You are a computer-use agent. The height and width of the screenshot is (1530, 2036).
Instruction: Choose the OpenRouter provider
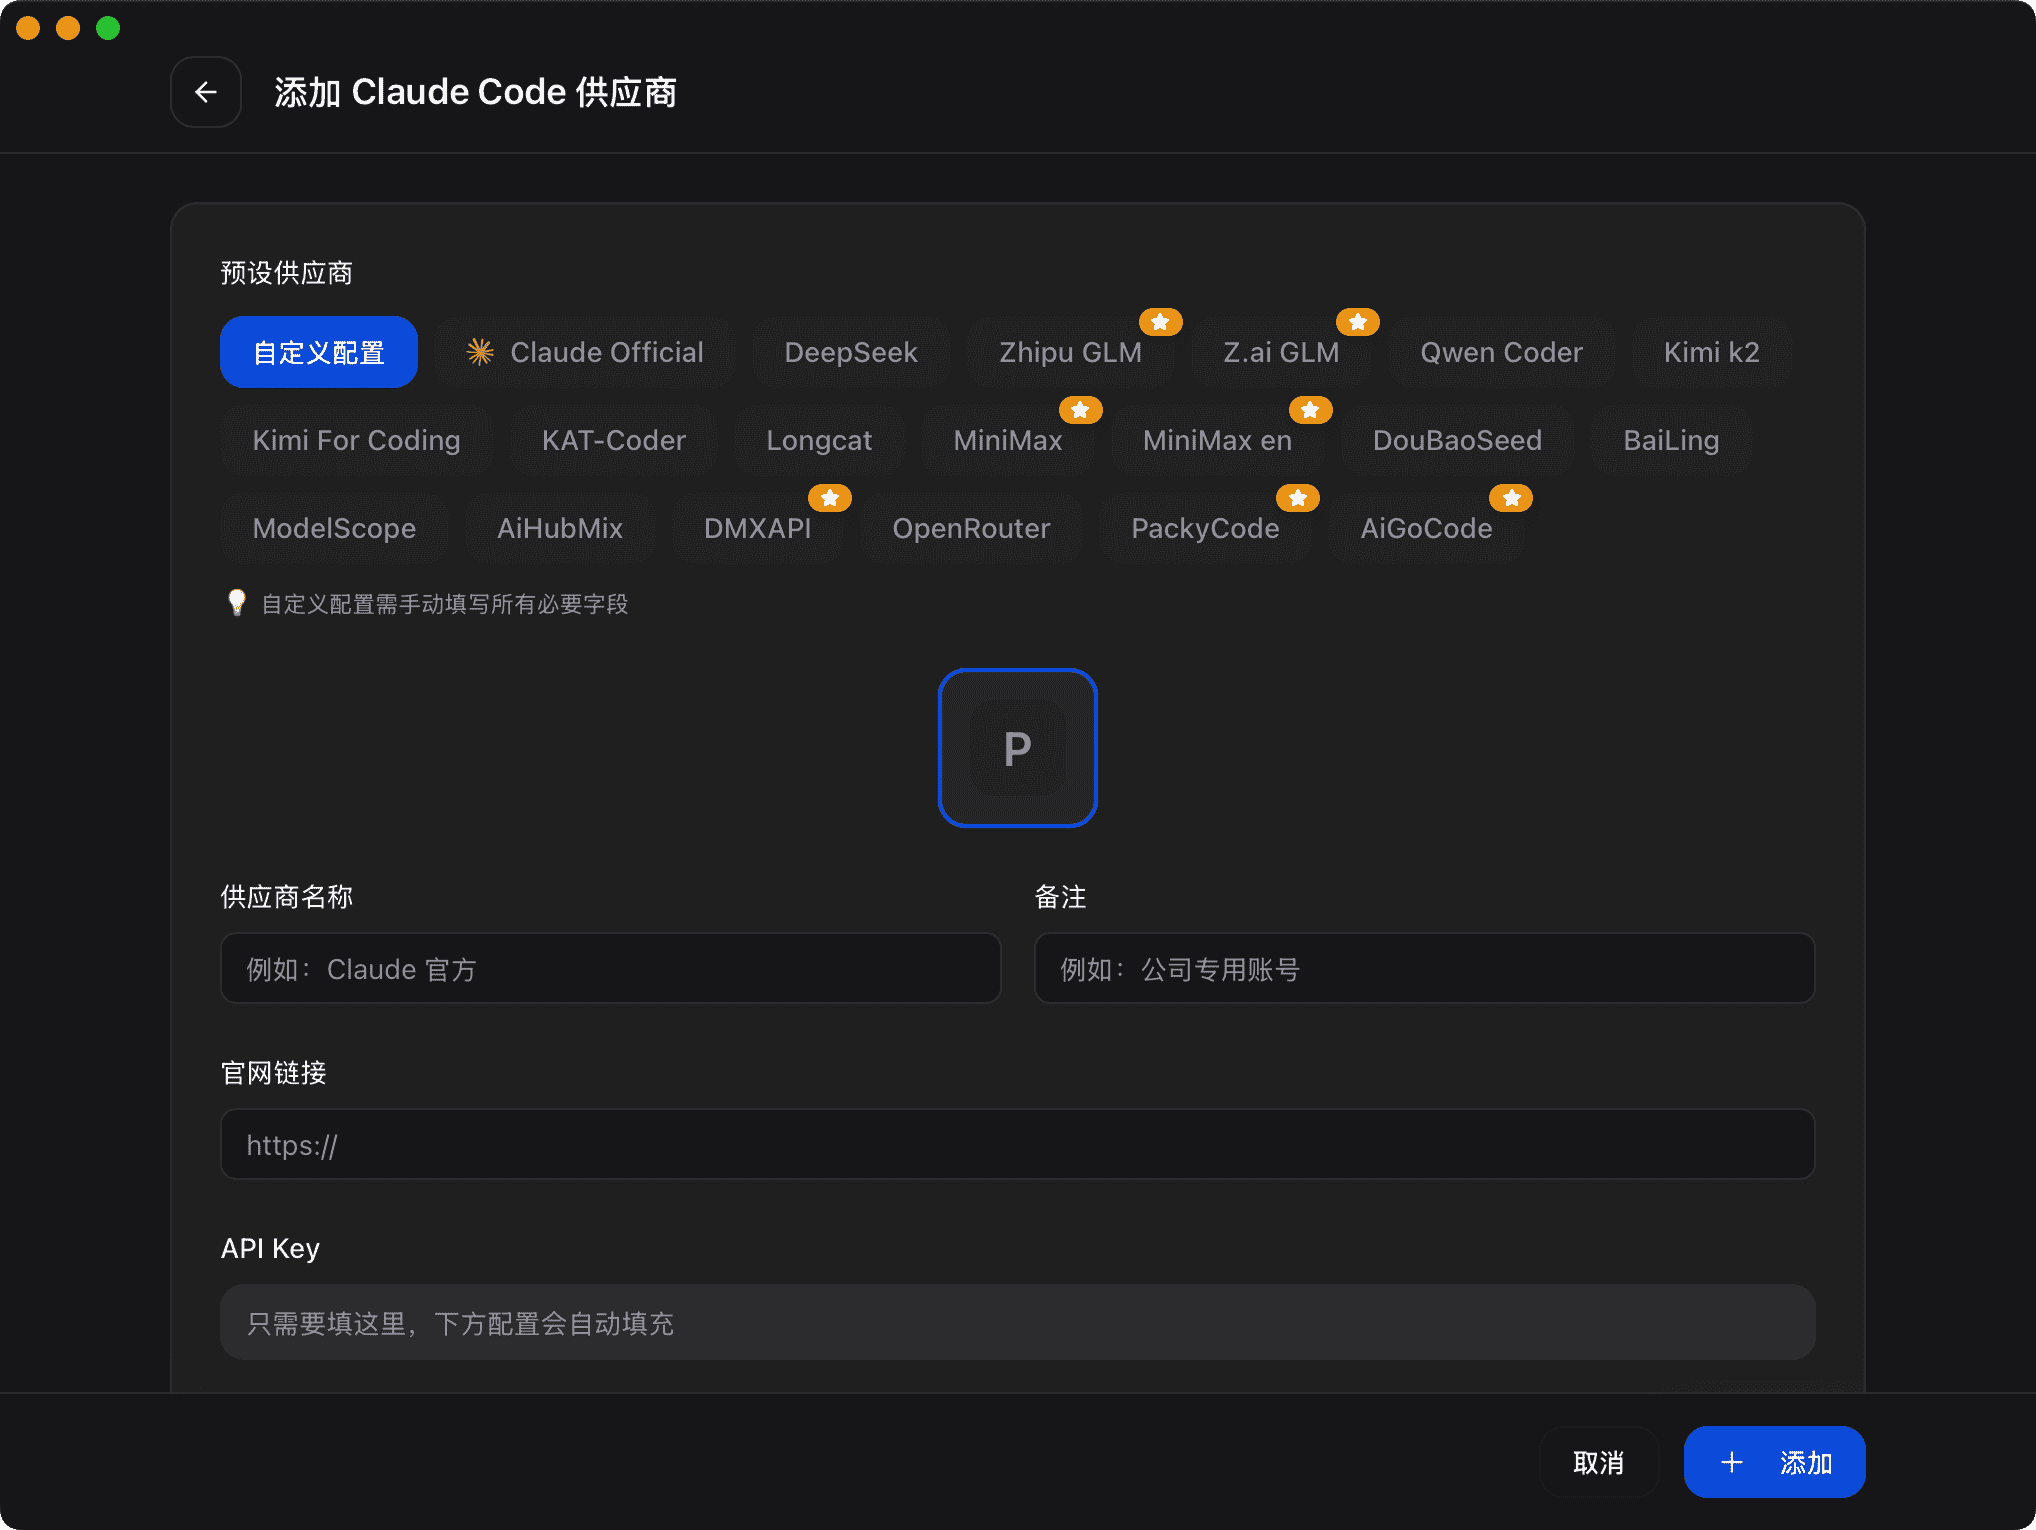tap(971, 528)
